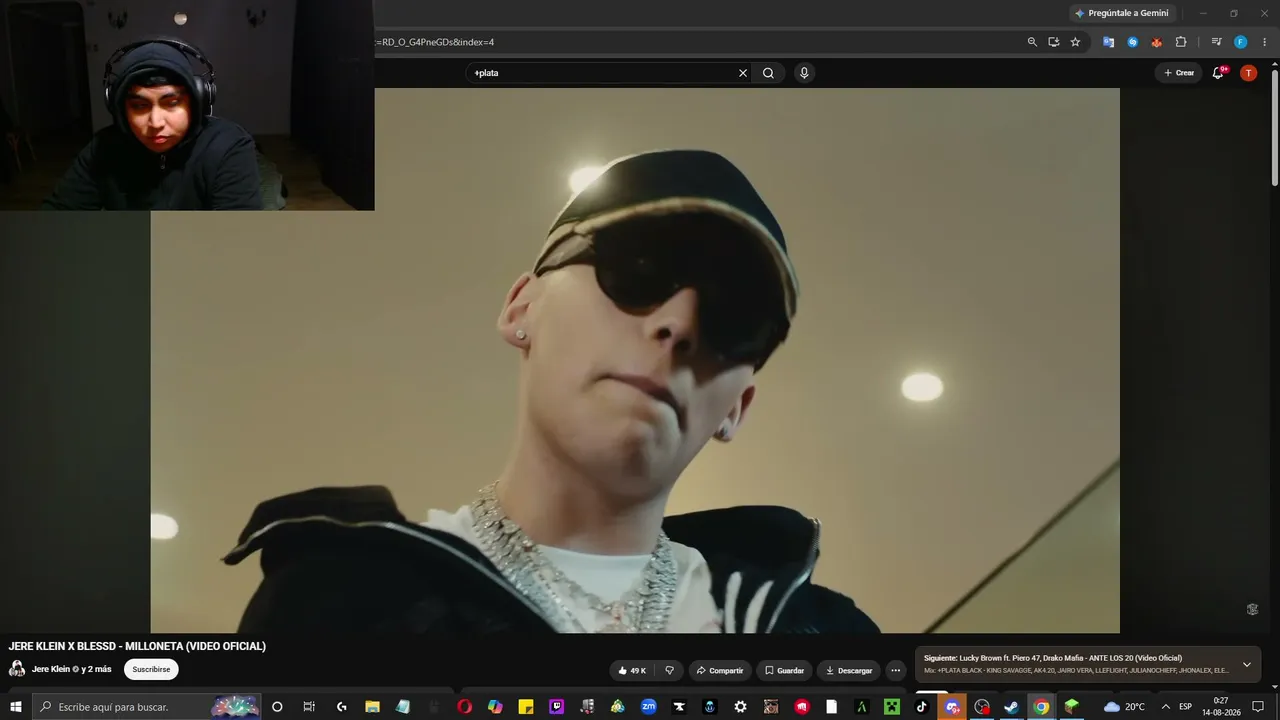Click the video title JERE KLEIN X BLESSD
1280x720 pixels.
pyautogui.click(x=137, y=646)
